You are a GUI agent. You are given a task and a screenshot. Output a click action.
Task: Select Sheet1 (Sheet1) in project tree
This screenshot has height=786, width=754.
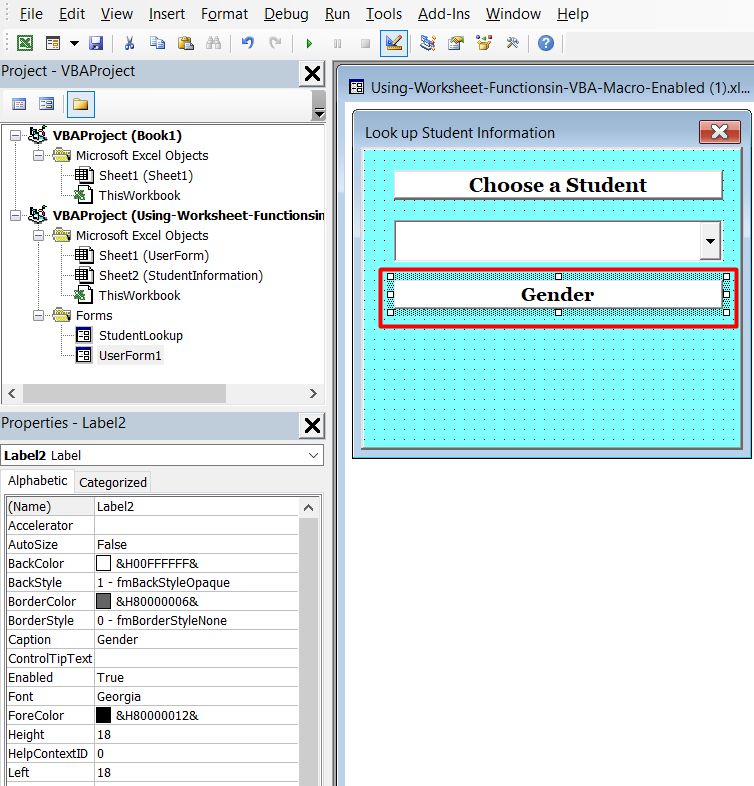145,175
